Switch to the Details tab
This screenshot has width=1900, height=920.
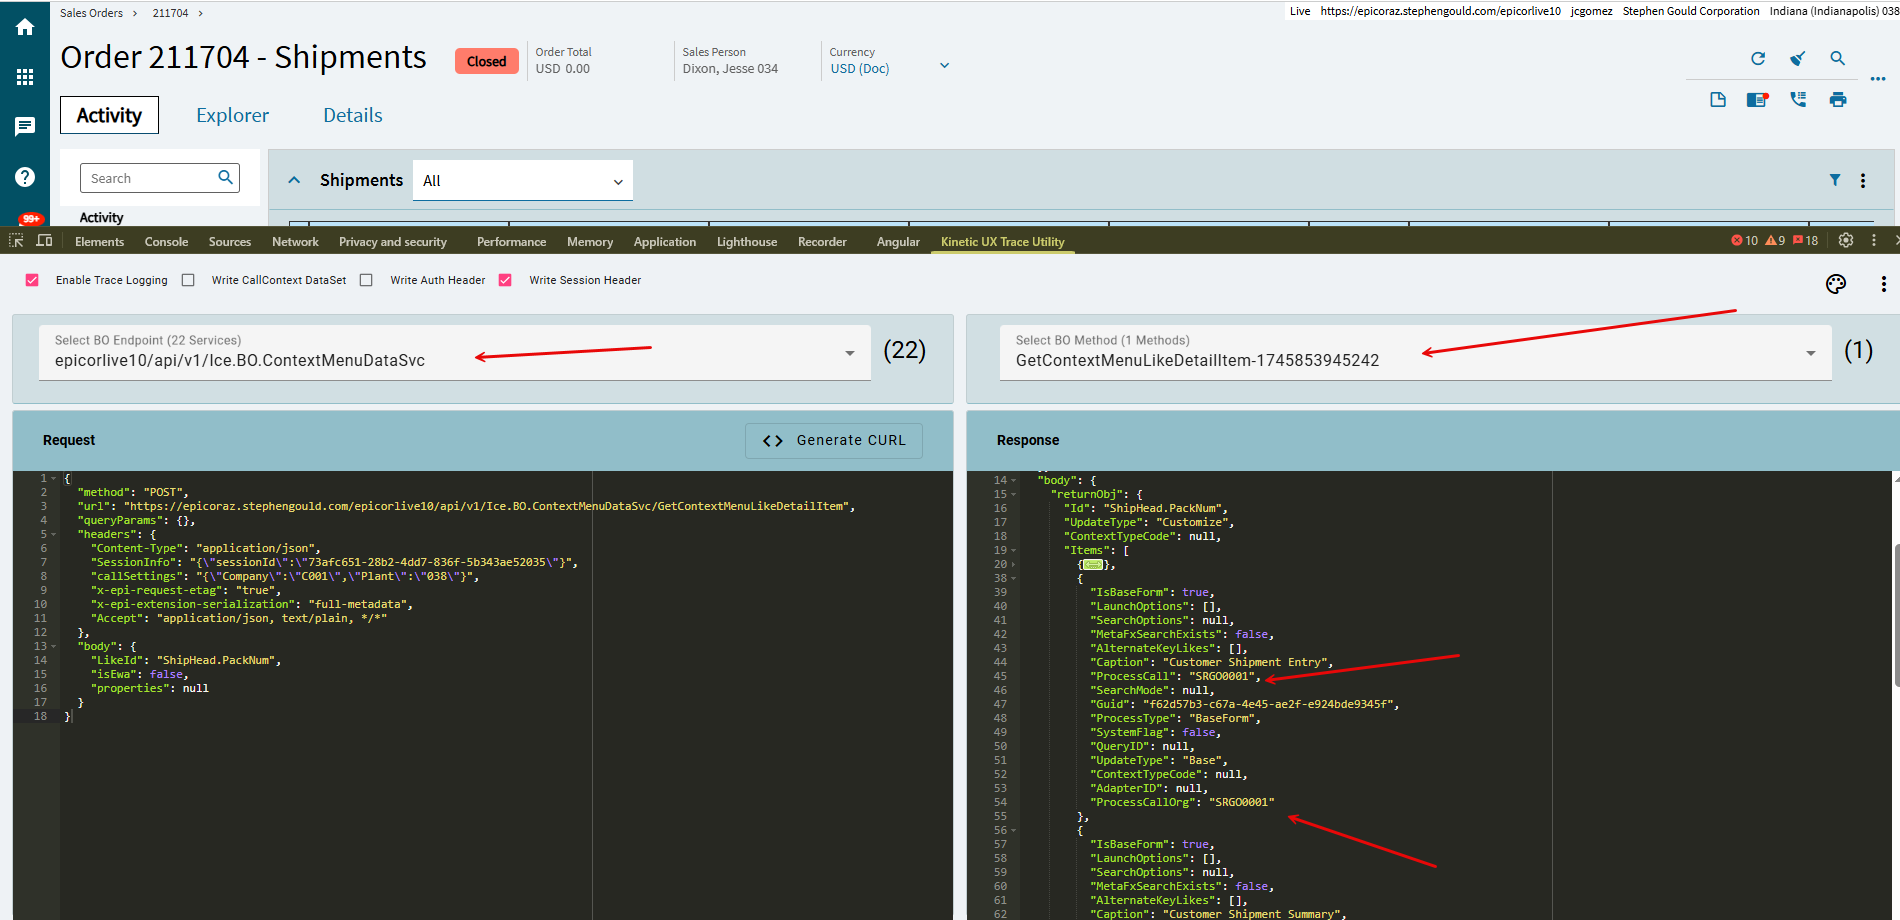[353, 115]
